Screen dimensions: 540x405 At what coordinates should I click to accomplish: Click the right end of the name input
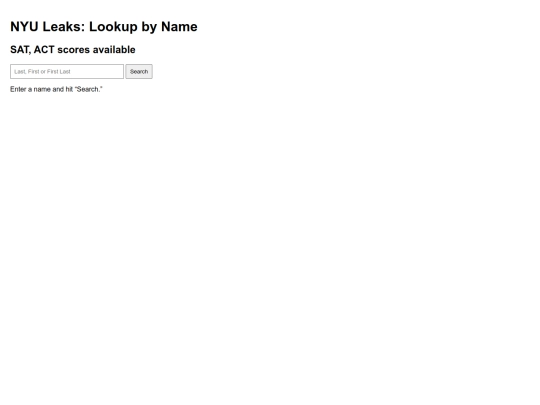(119, 72)
